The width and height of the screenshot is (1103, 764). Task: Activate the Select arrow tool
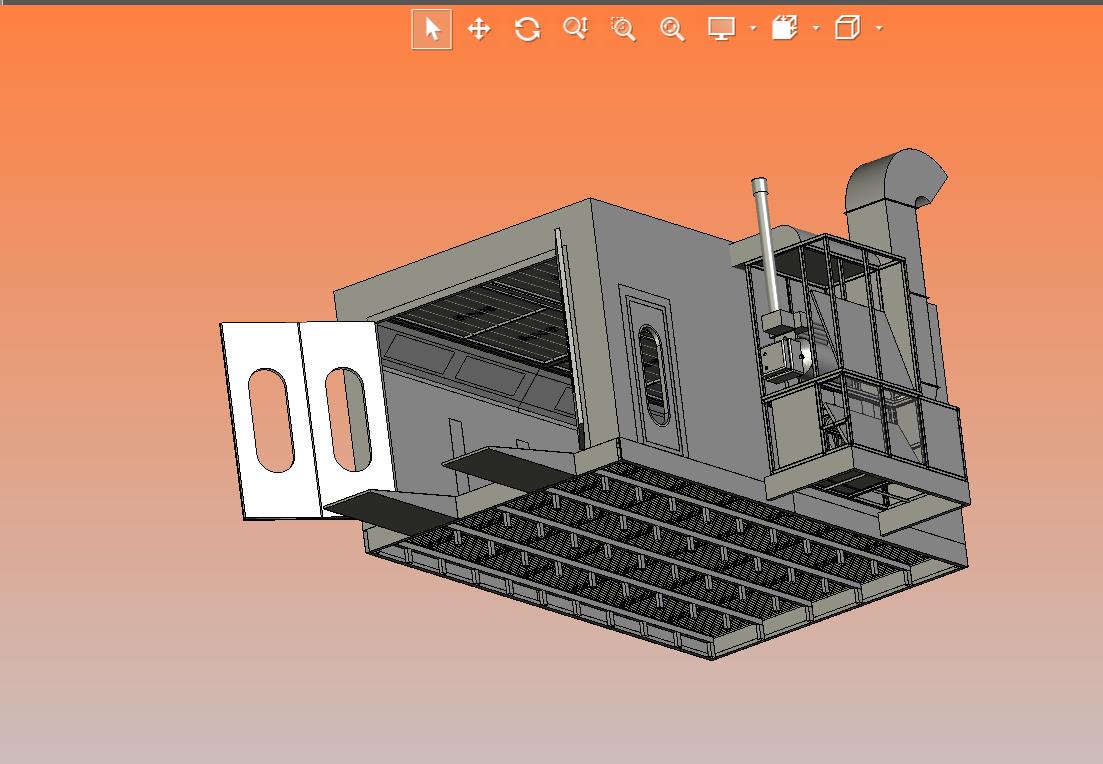(x=432, y=29)
